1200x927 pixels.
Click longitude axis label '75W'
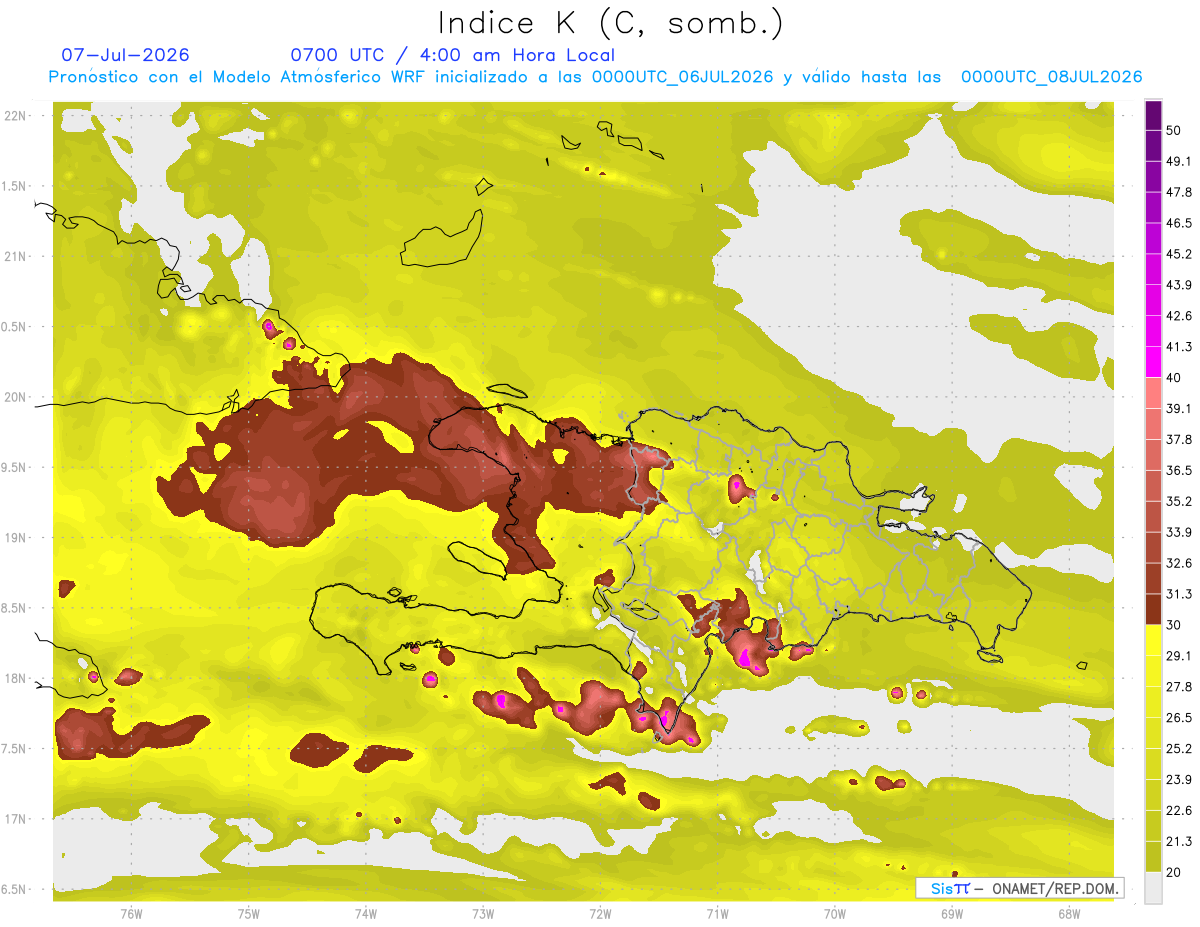[x=248, y=913]
